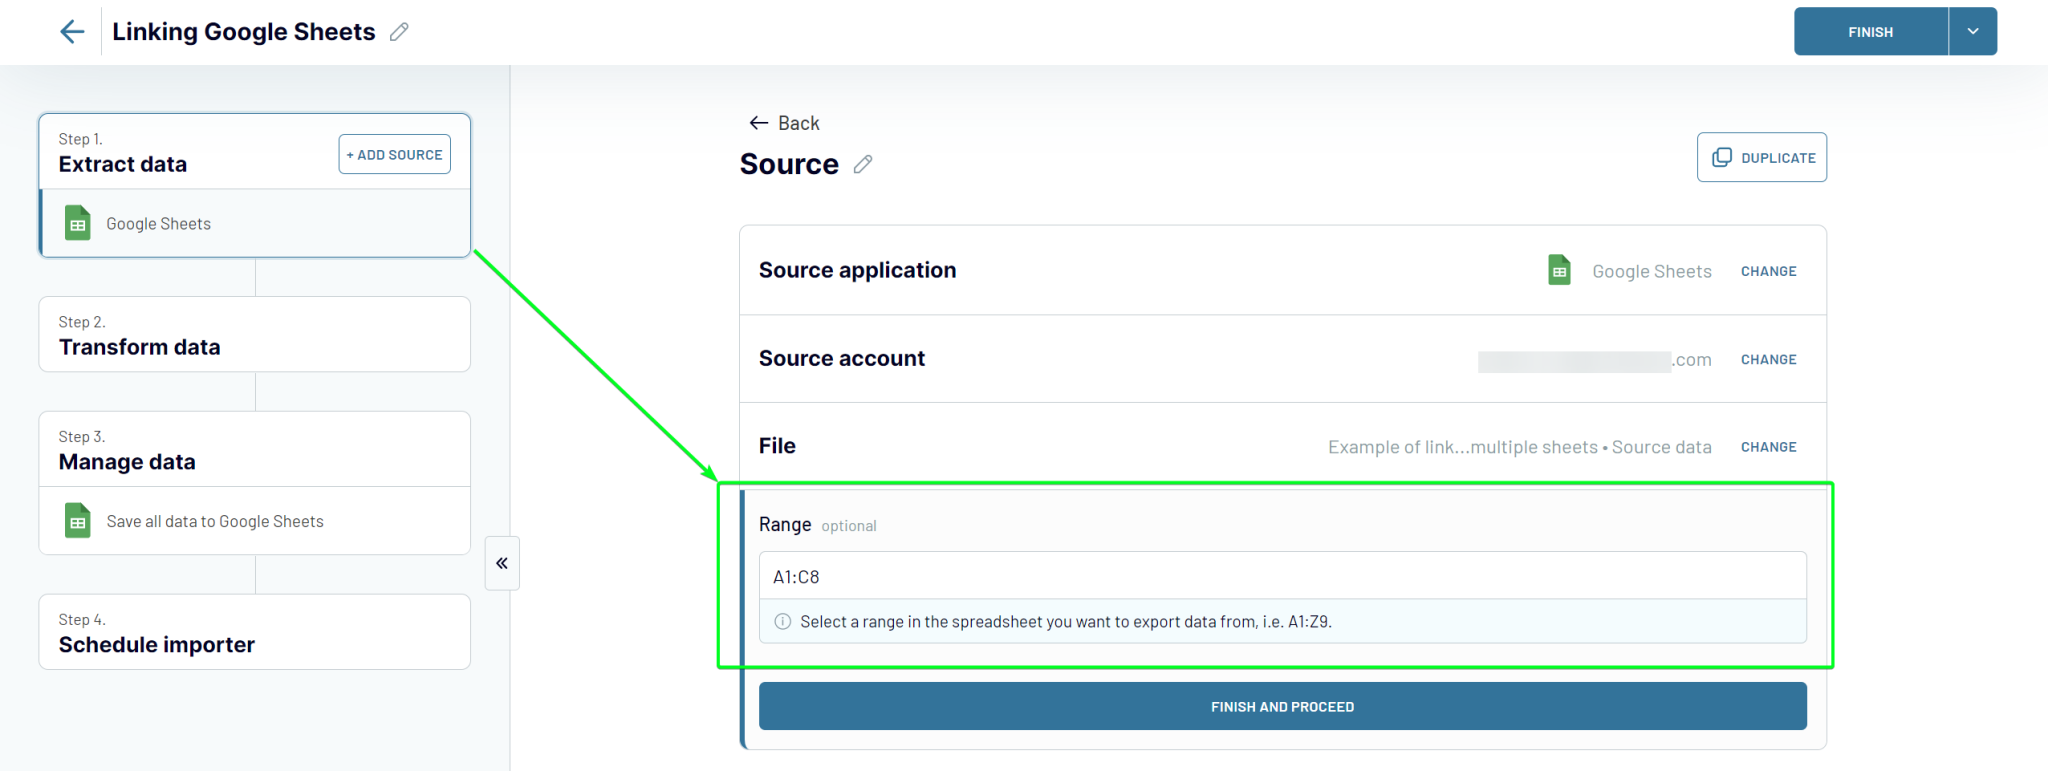Screen dimensions: 2048x771
Task: Collapse the sidebar with double chevron
Action: pos(502,563)
